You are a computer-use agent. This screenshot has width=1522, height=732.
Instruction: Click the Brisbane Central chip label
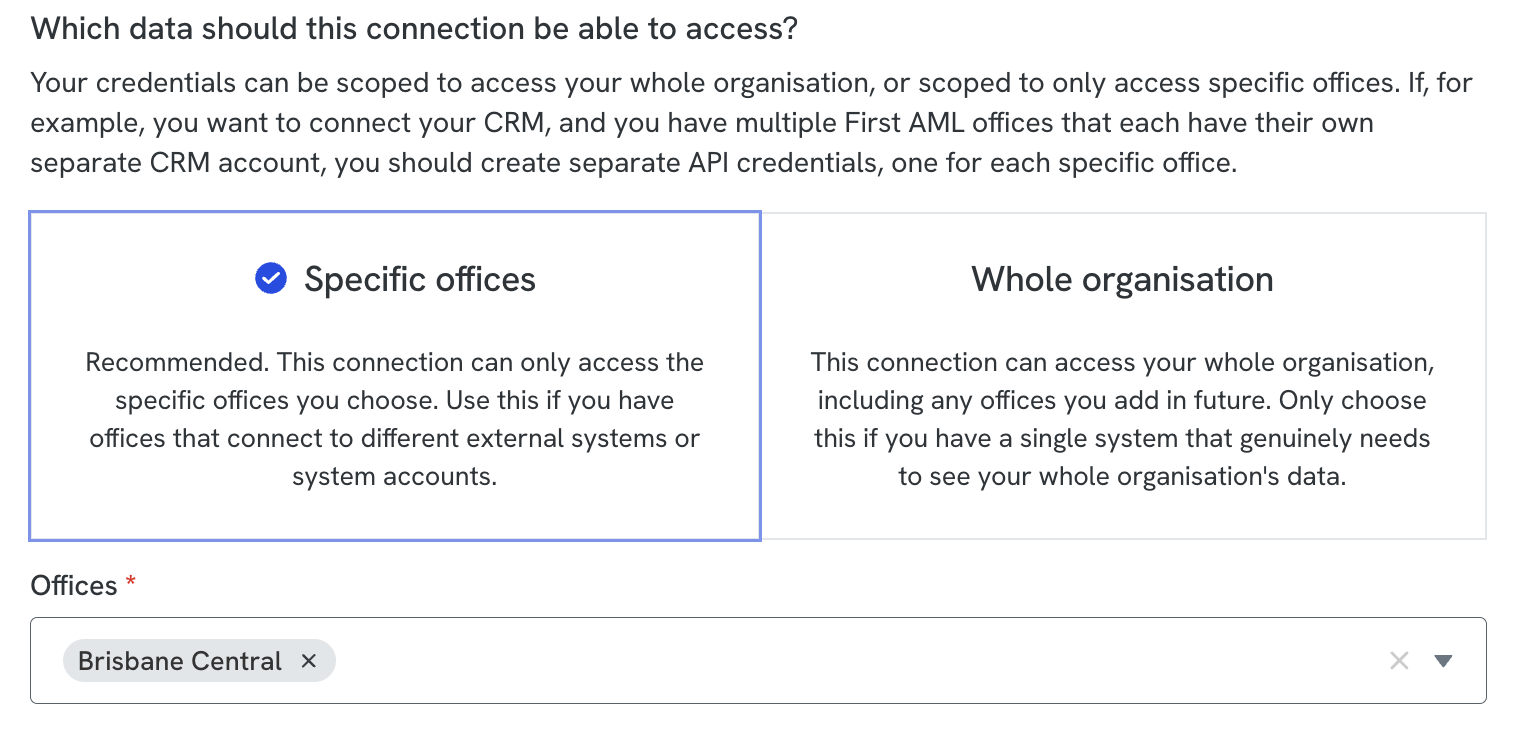click(x=180, y=661)
